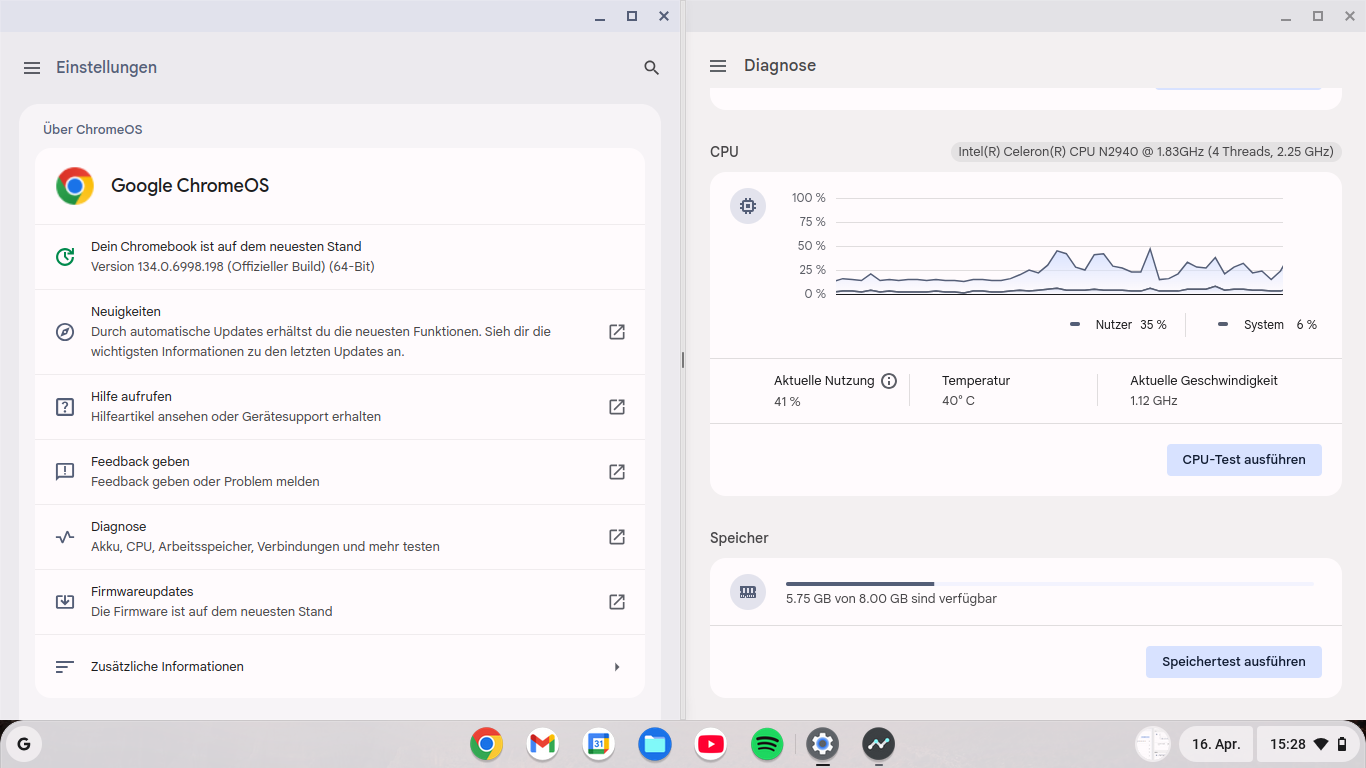Click the Feedback geben speech bubble icon

click(x=65, y=472)
